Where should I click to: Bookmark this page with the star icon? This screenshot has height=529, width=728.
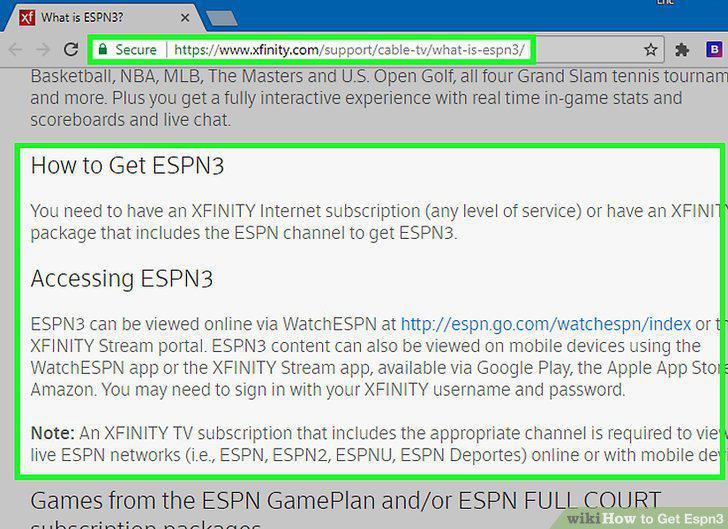click(x=651, y=50)
